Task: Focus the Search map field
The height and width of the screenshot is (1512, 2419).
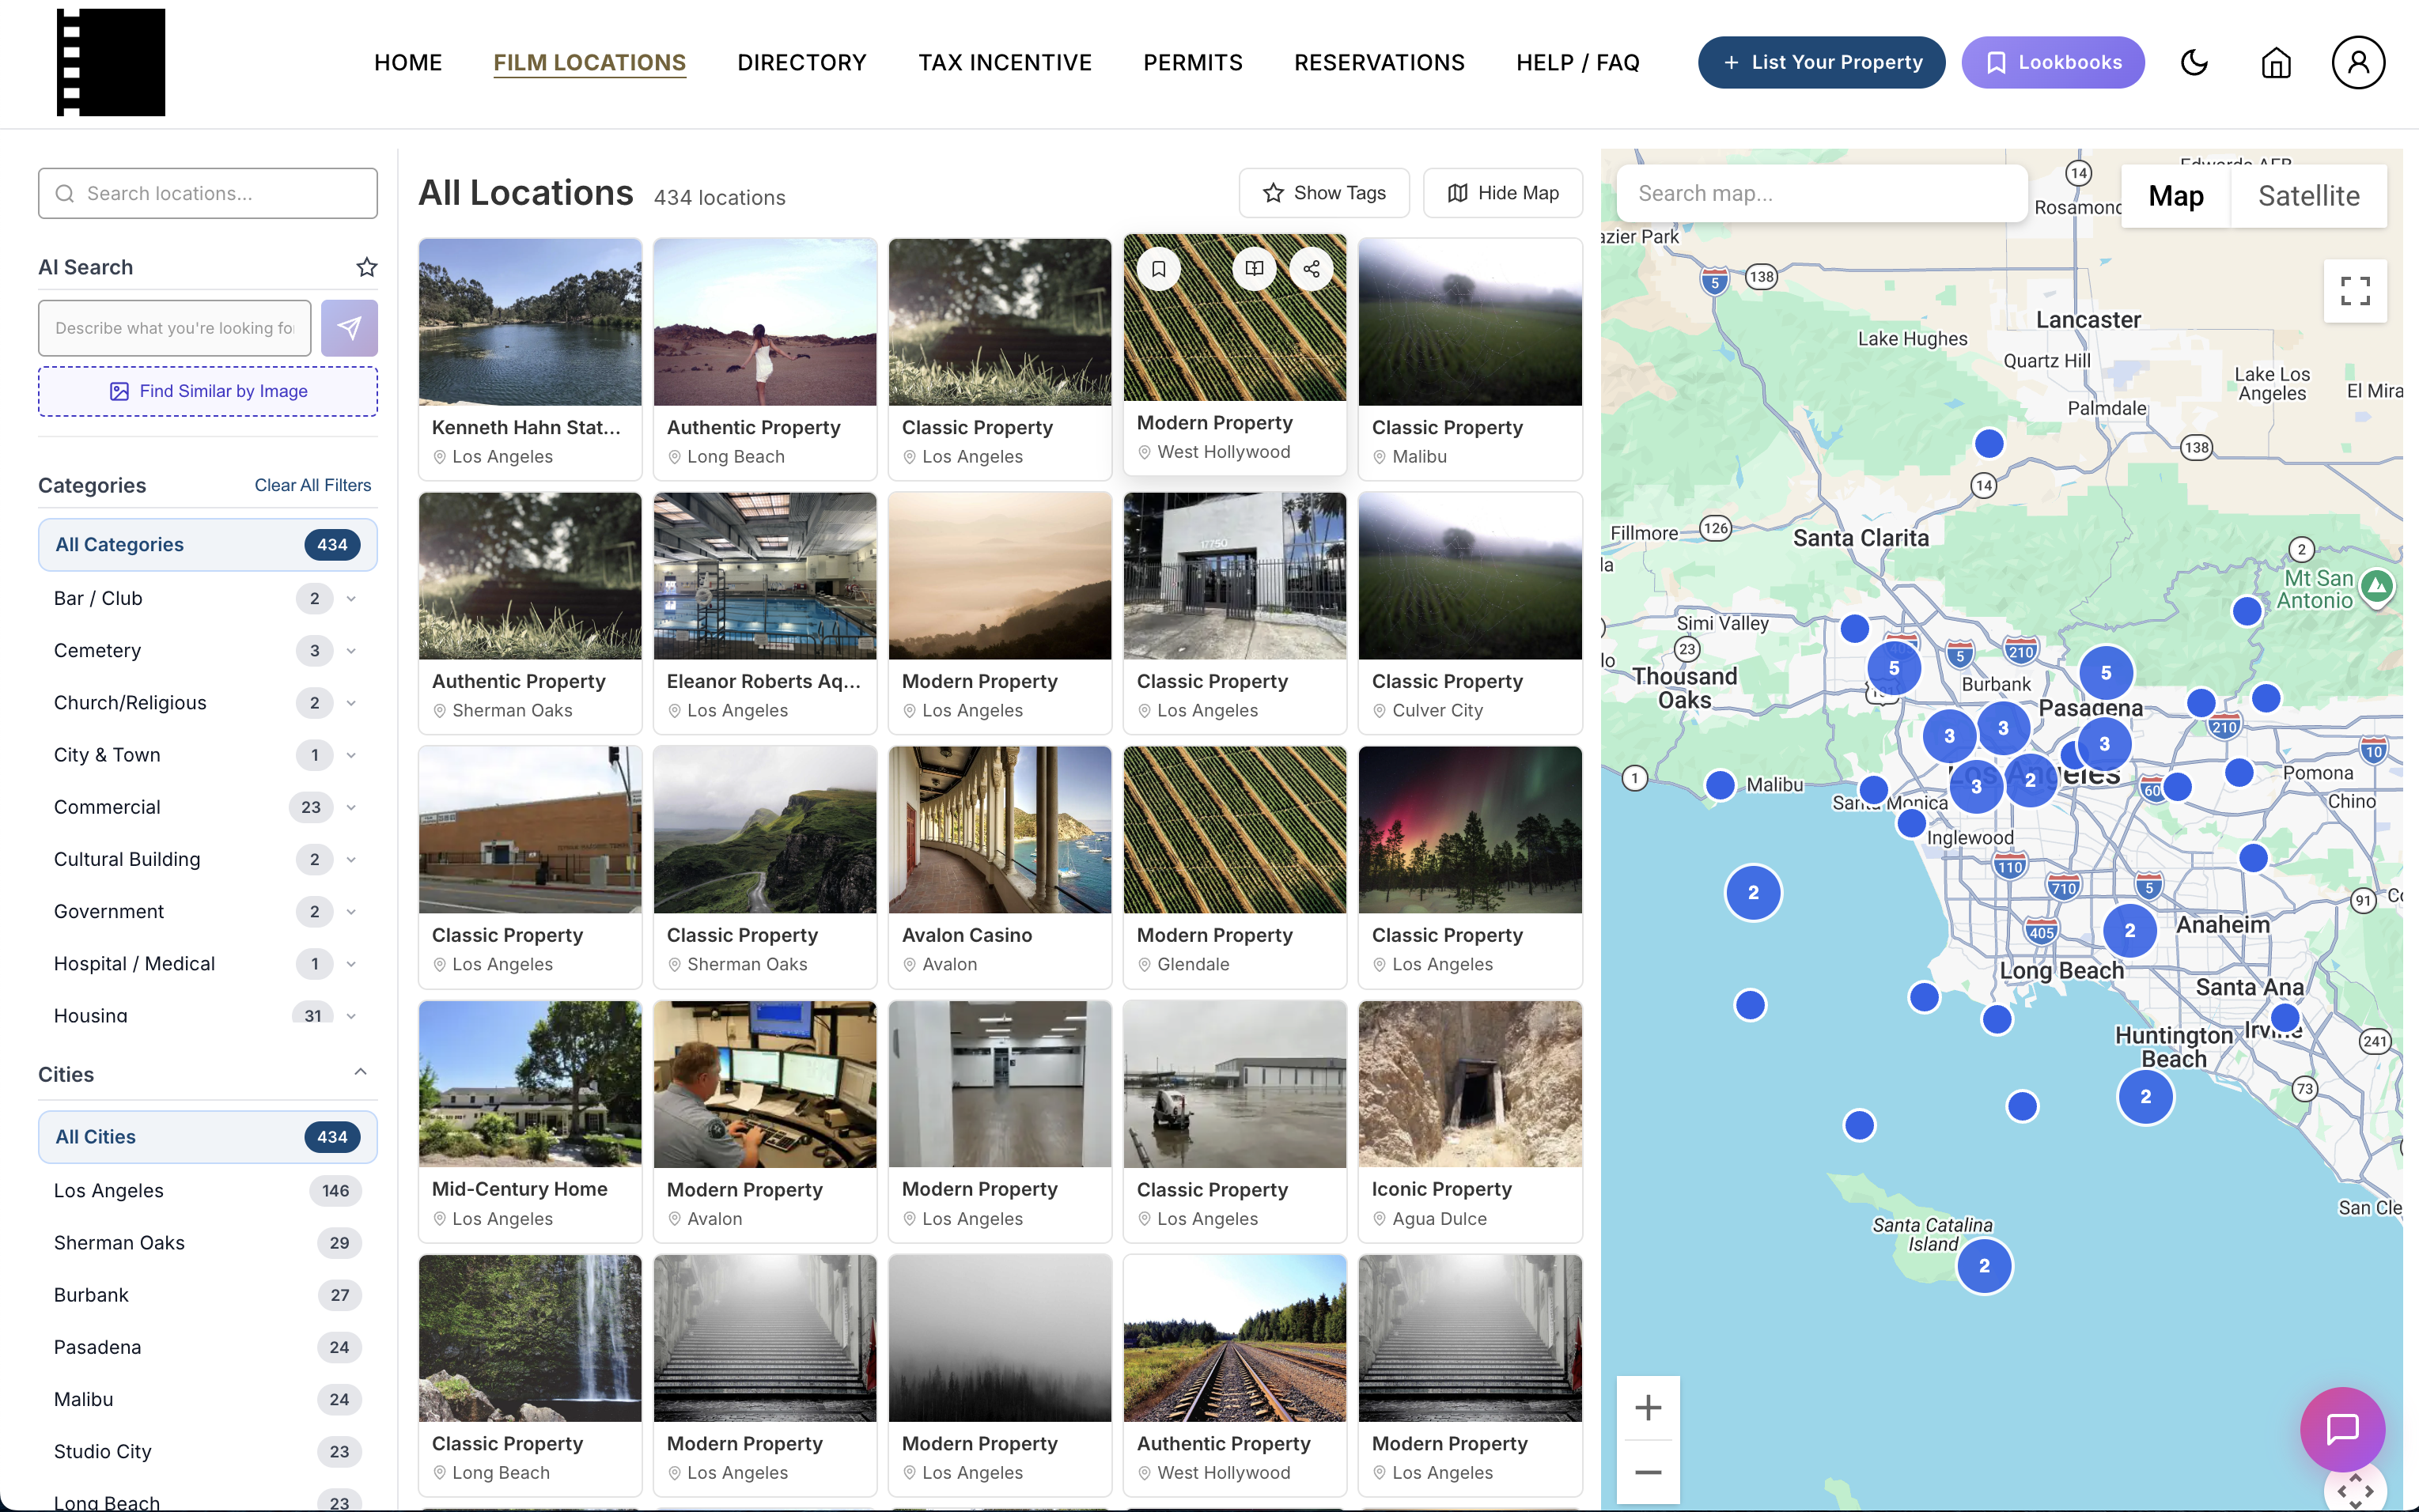Action: [1822, 193]
